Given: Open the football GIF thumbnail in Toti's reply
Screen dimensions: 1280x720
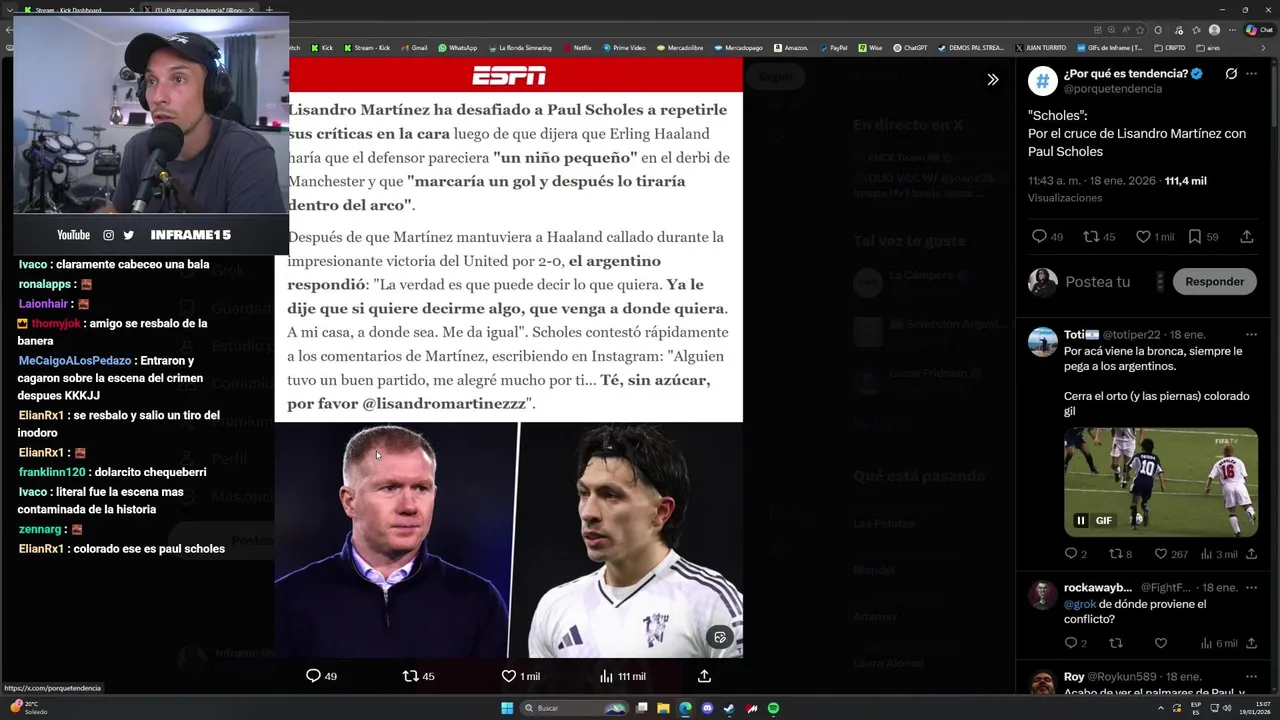Looking at the screenshot, I should (1161, 482).
